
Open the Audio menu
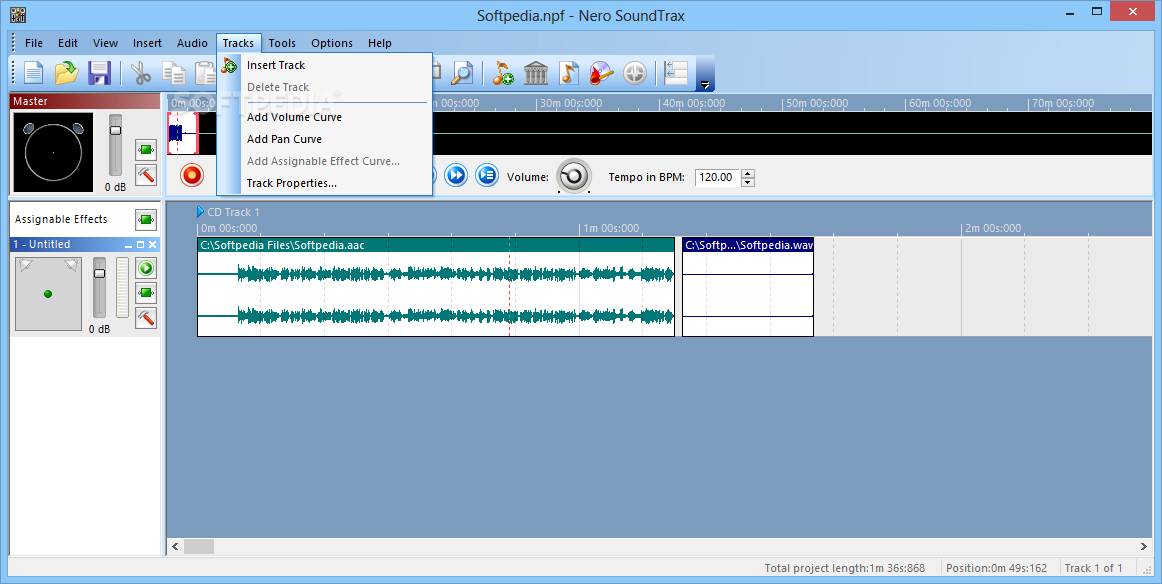click(192, 43)
